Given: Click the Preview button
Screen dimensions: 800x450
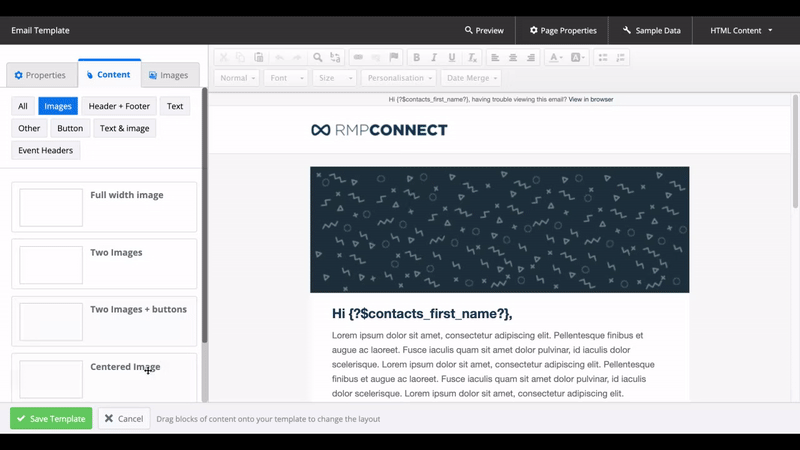Looking at the screenshot, I should coord(484,31).
